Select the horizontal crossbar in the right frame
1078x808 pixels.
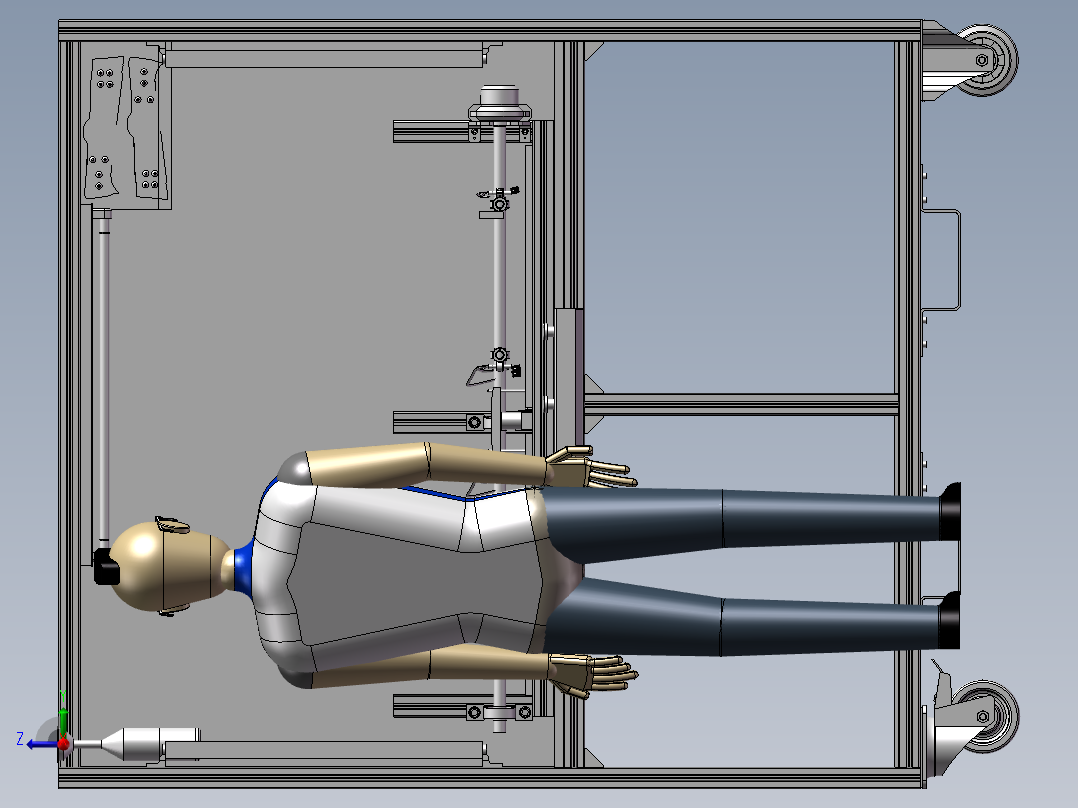tap(741, 404)
